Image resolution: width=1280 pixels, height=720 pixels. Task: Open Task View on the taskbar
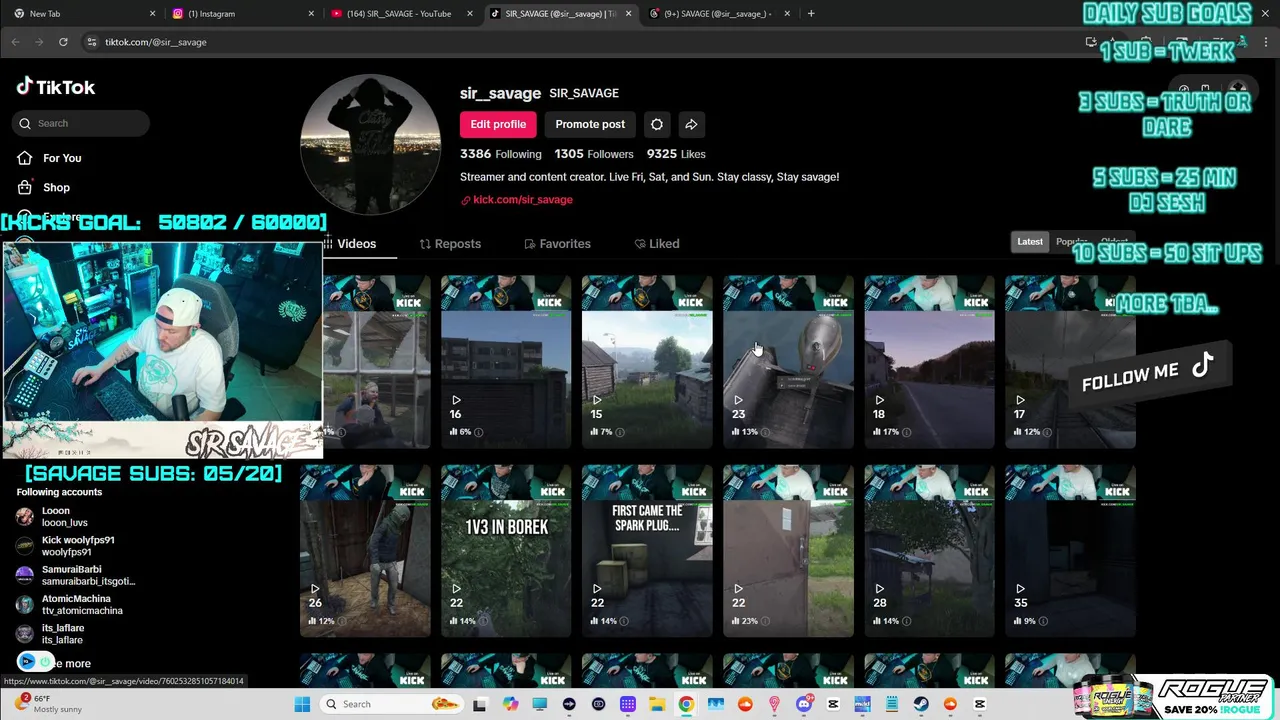point(479,704)
